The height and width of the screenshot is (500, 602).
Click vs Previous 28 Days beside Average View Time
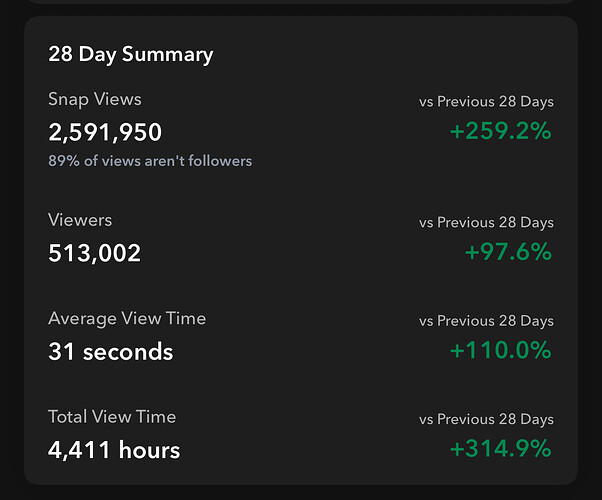click(486, 321)
